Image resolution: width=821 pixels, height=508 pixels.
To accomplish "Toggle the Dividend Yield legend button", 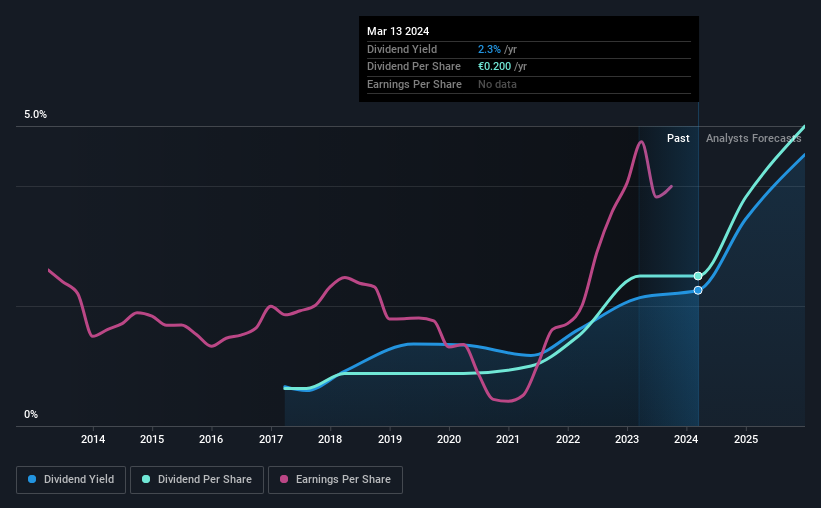I will click(71, 480).
